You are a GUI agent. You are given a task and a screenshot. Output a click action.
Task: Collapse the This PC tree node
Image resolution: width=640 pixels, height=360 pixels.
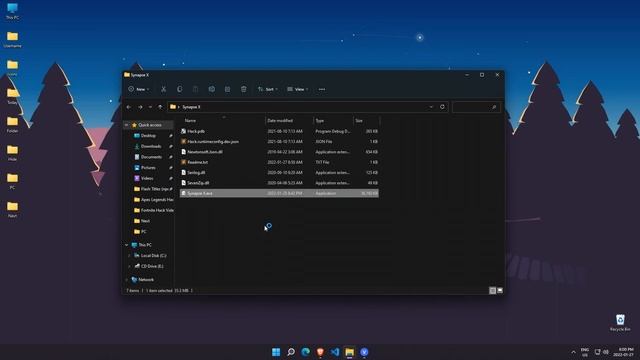click(x=127, y=245)
